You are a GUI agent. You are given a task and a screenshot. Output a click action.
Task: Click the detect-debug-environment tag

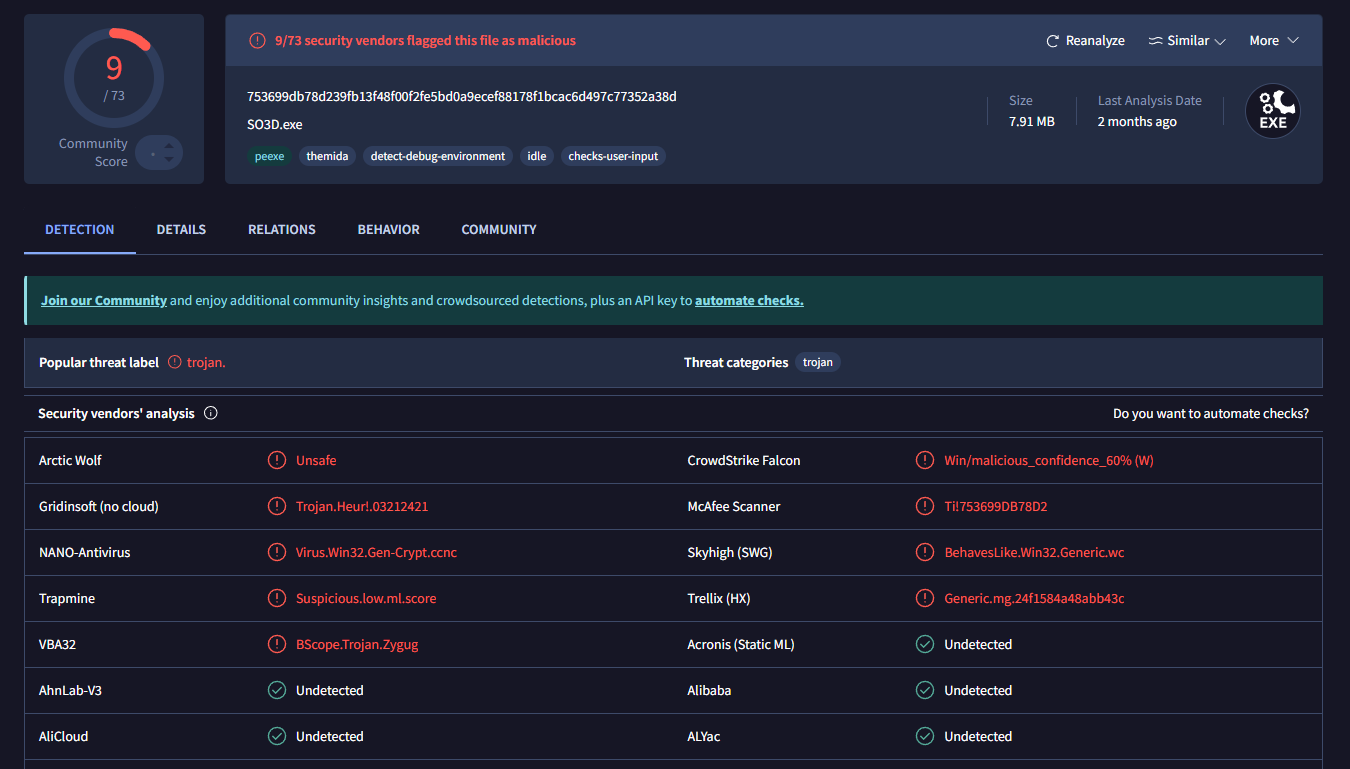[x=438, y=156]
